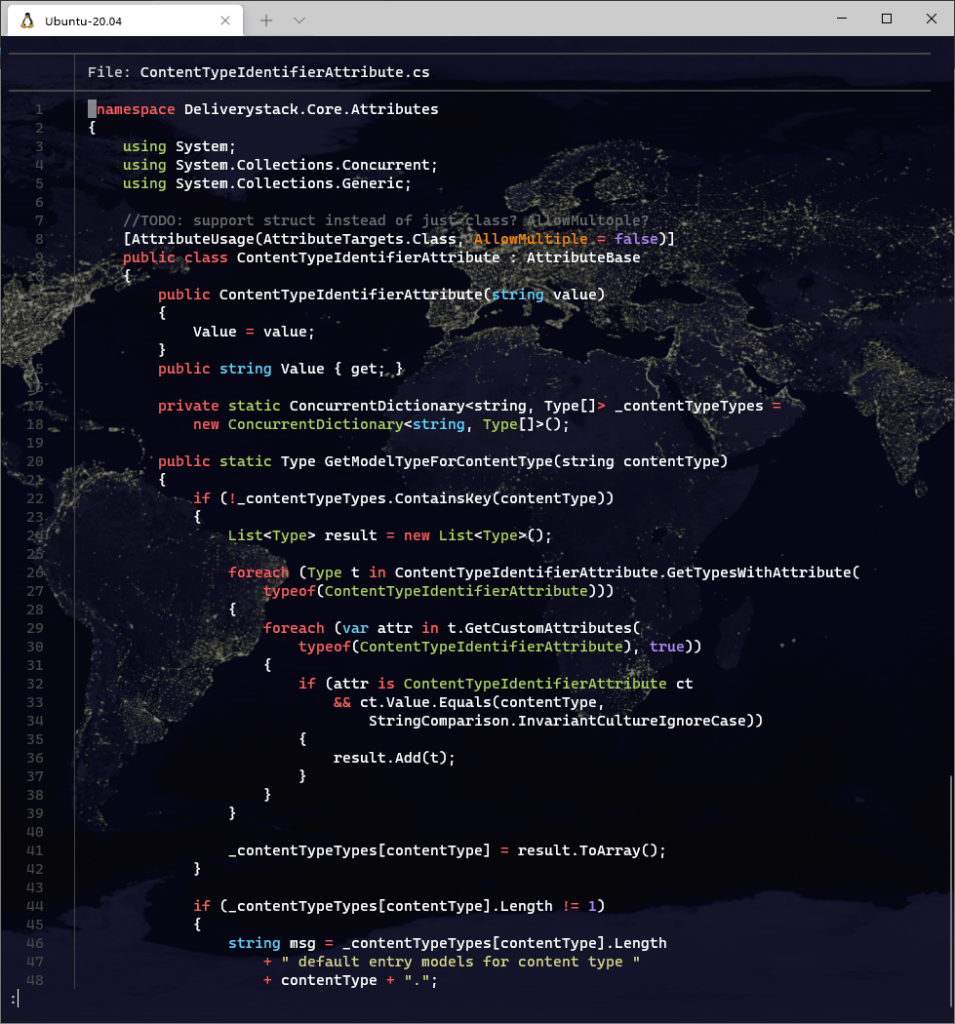
Task: Click the grey TODO comment line
Action: click(385, 220)
